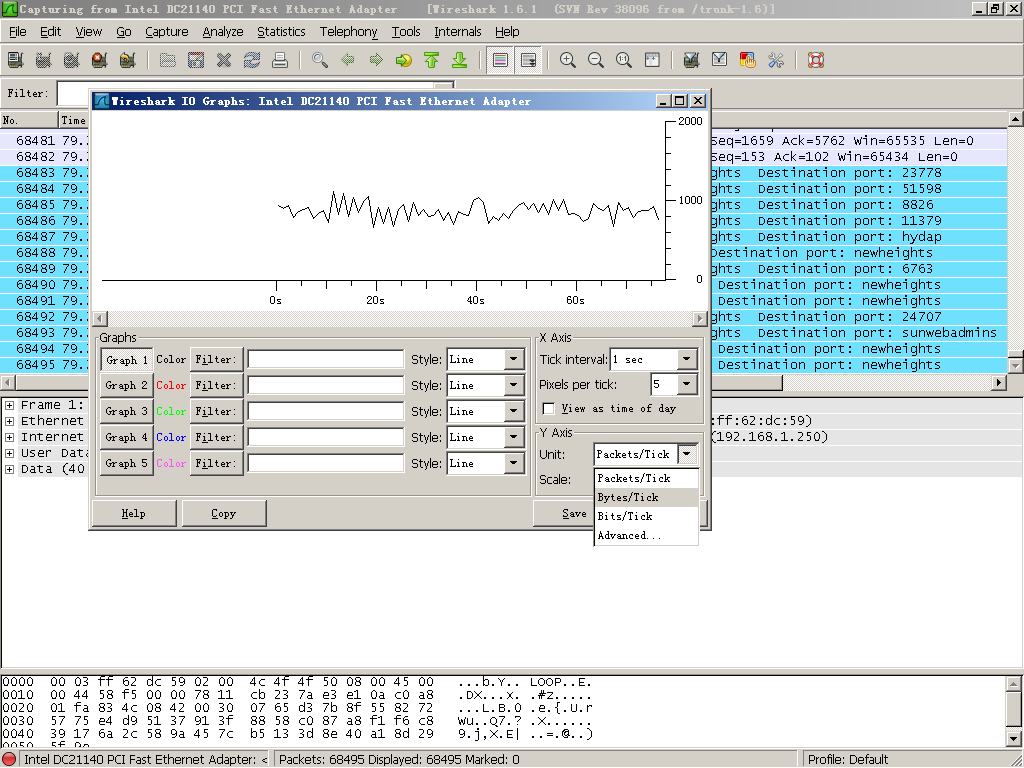This screenshot has height=768, width=1024.
Task: Stop the running capture icon
Action: pos(99,60)
